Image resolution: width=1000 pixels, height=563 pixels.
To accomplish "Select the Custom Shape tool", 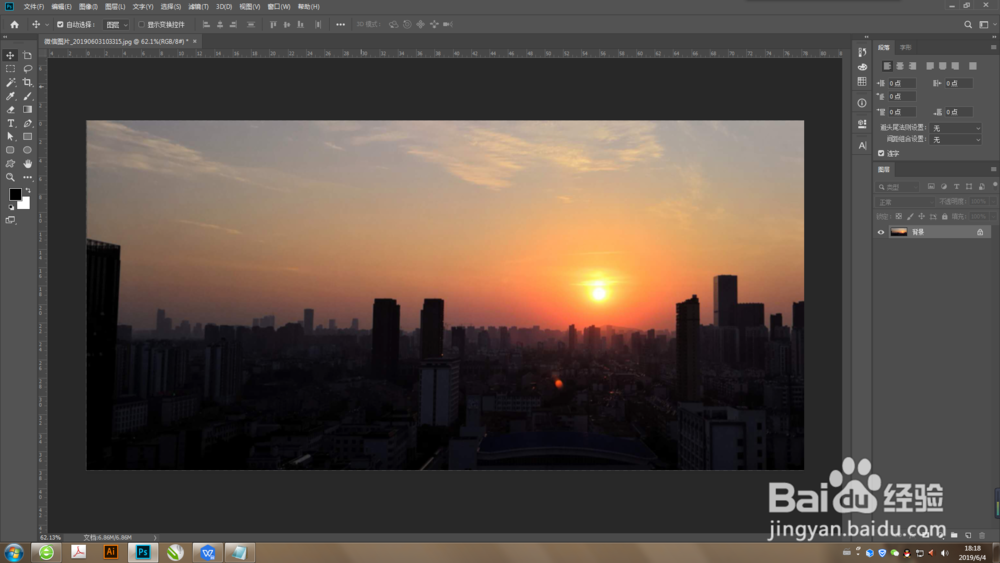I will [x=10, y=164].
